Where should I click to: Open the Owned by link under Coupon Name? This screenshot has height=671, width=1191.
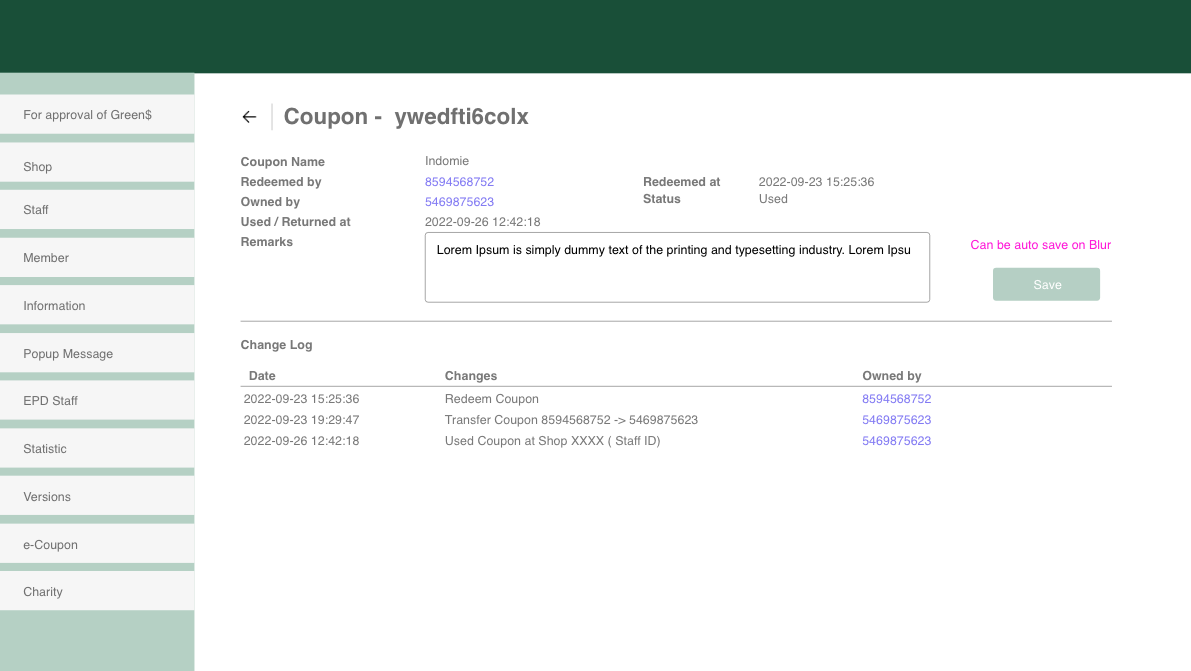[459, 202]
